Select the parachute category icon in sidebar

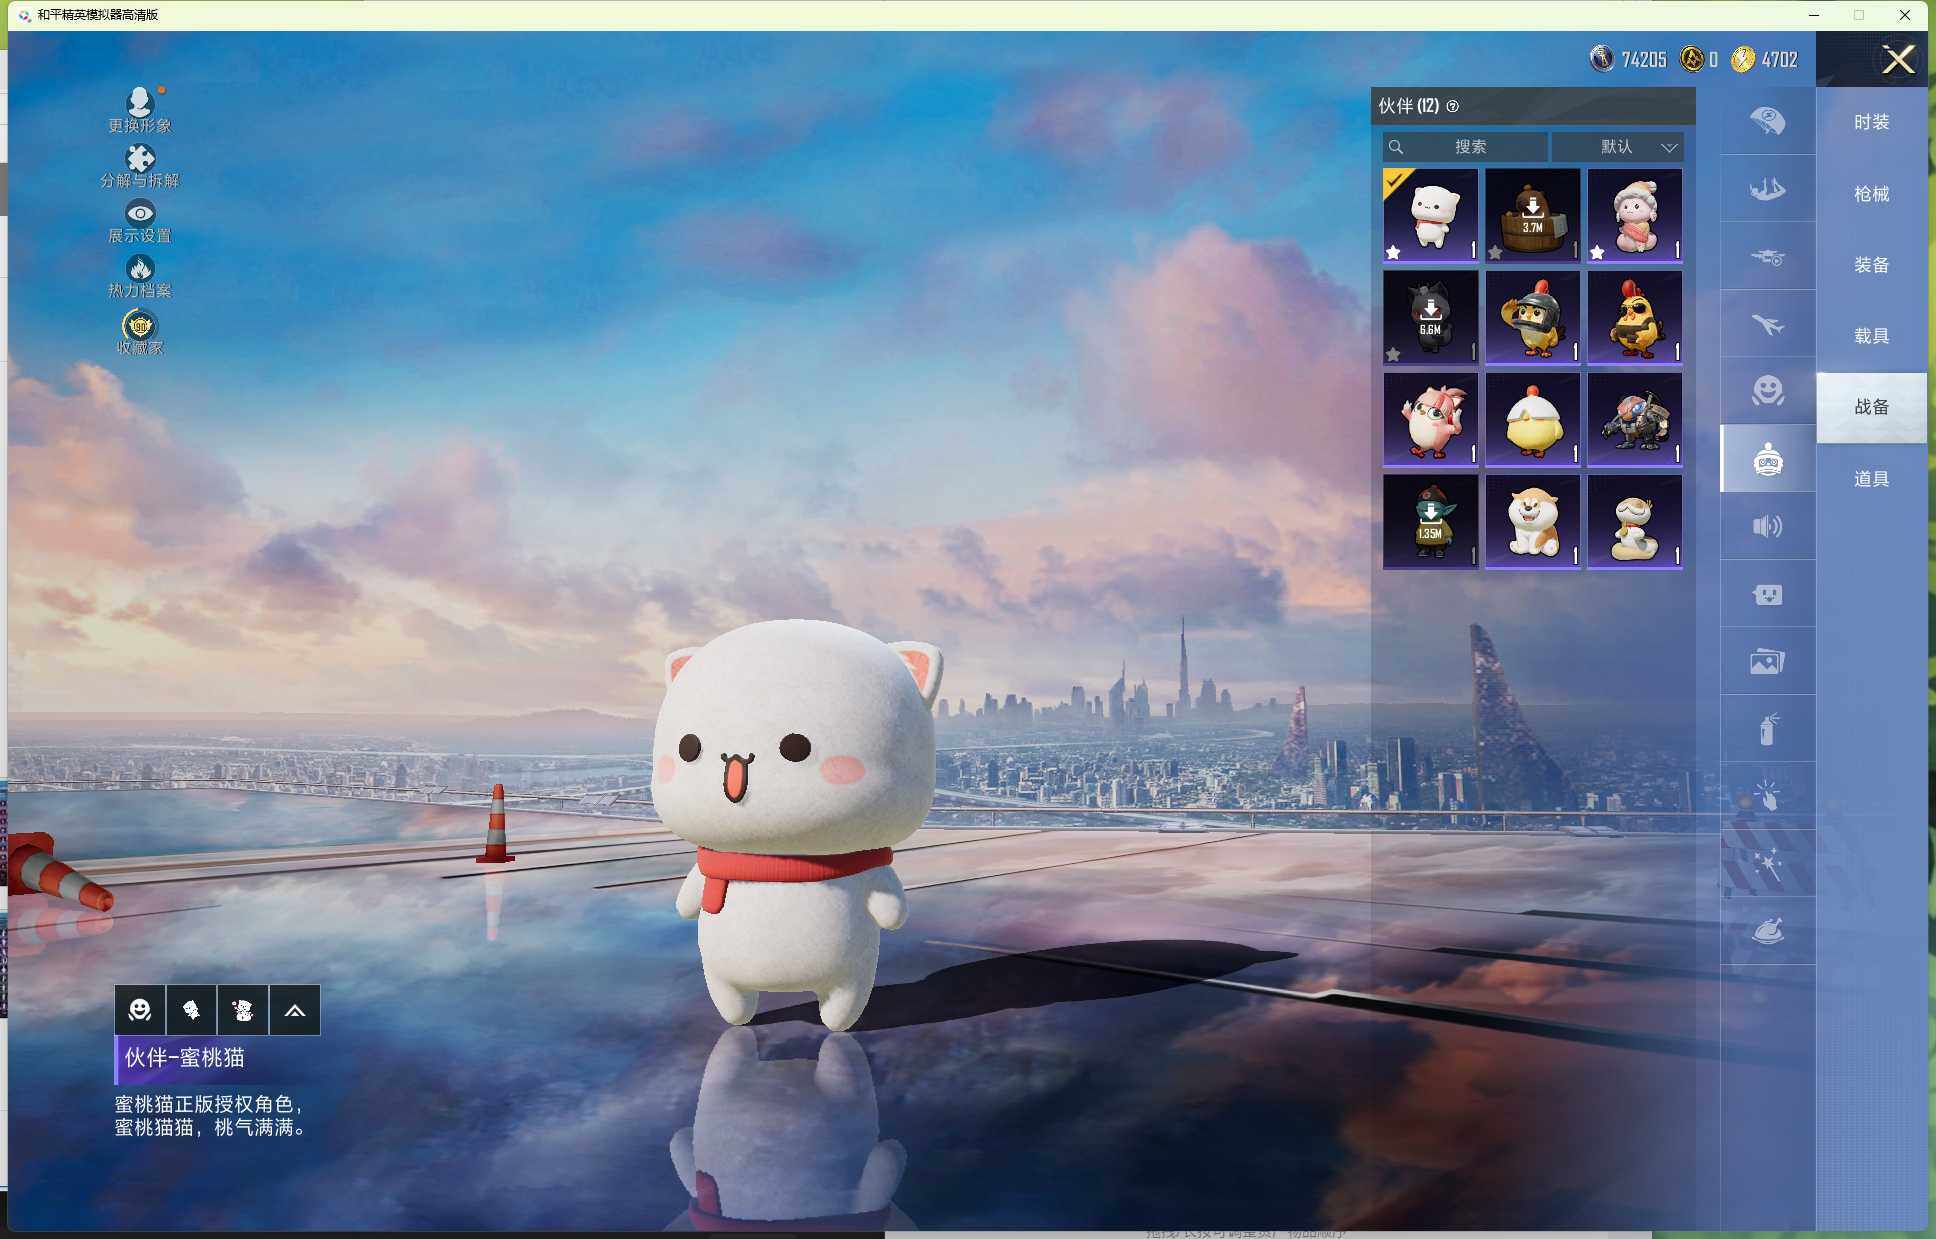point(1767,121)
